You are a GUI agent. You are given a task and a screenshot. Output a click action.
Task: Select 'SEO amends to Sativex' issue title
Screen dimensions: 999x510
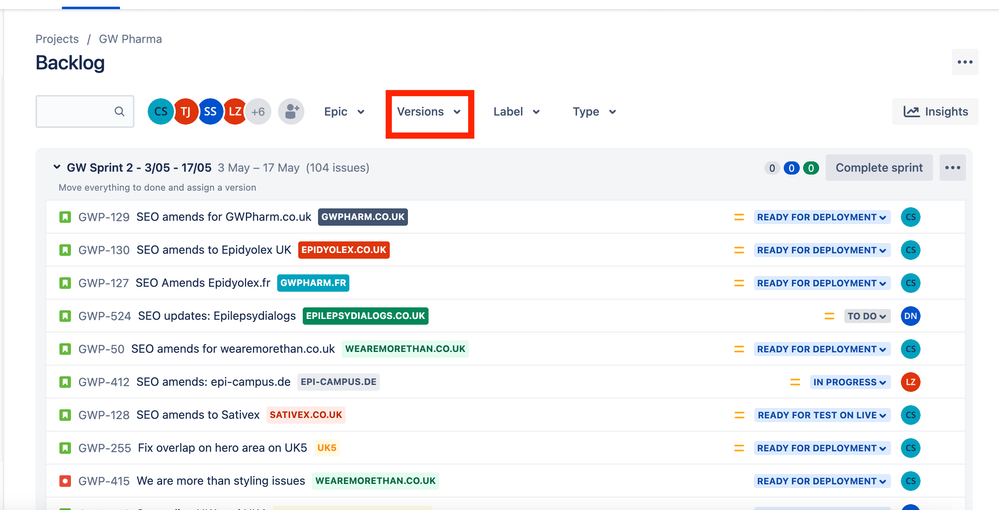point(198,415)
